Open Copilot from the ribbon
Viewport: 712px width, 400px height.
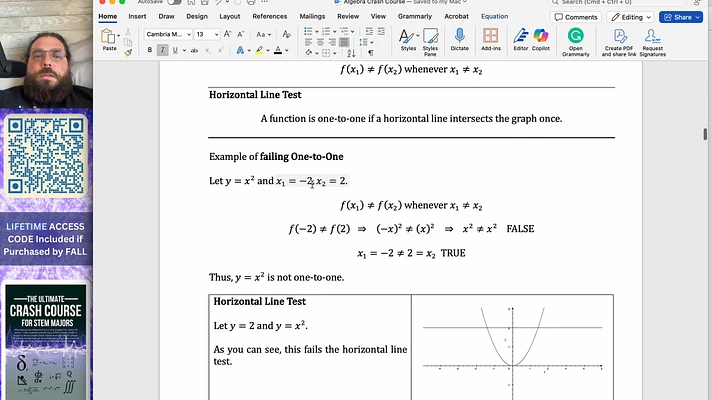click(540, 39)
